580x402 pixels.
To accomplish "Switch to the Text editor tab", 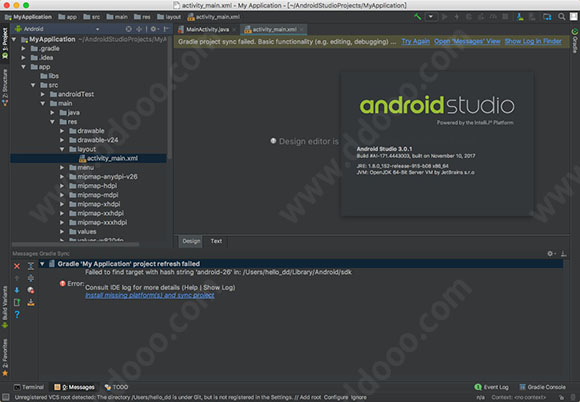I will 216,241.
